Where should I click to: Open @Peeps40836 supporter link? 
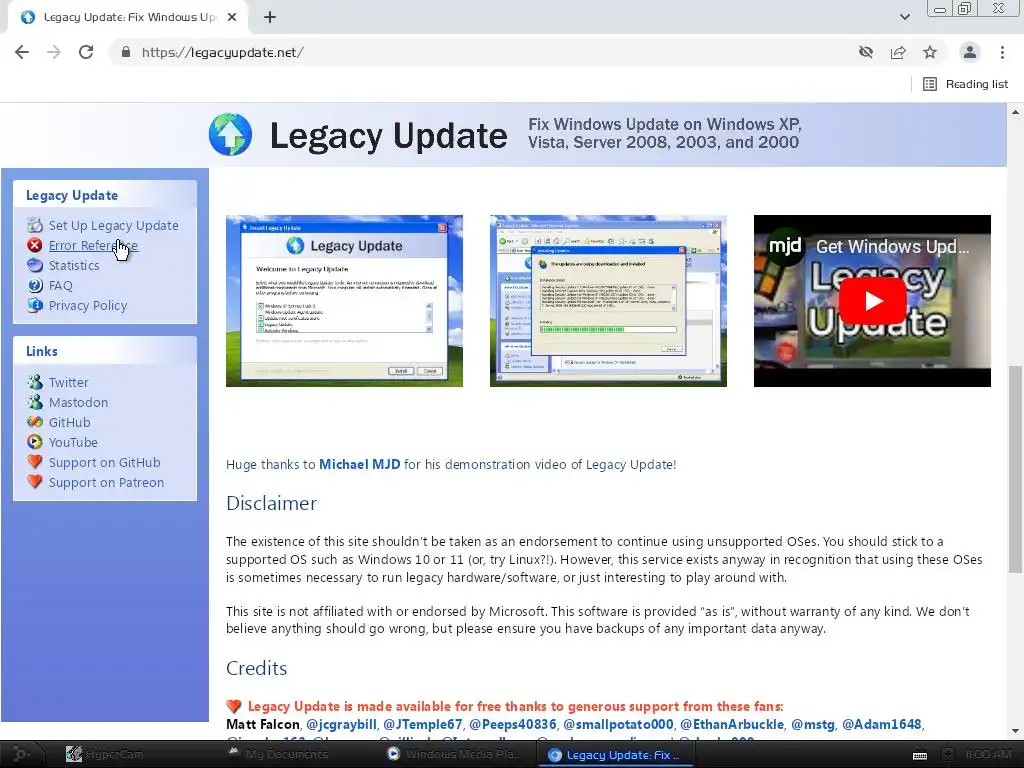tap(513, 724)
